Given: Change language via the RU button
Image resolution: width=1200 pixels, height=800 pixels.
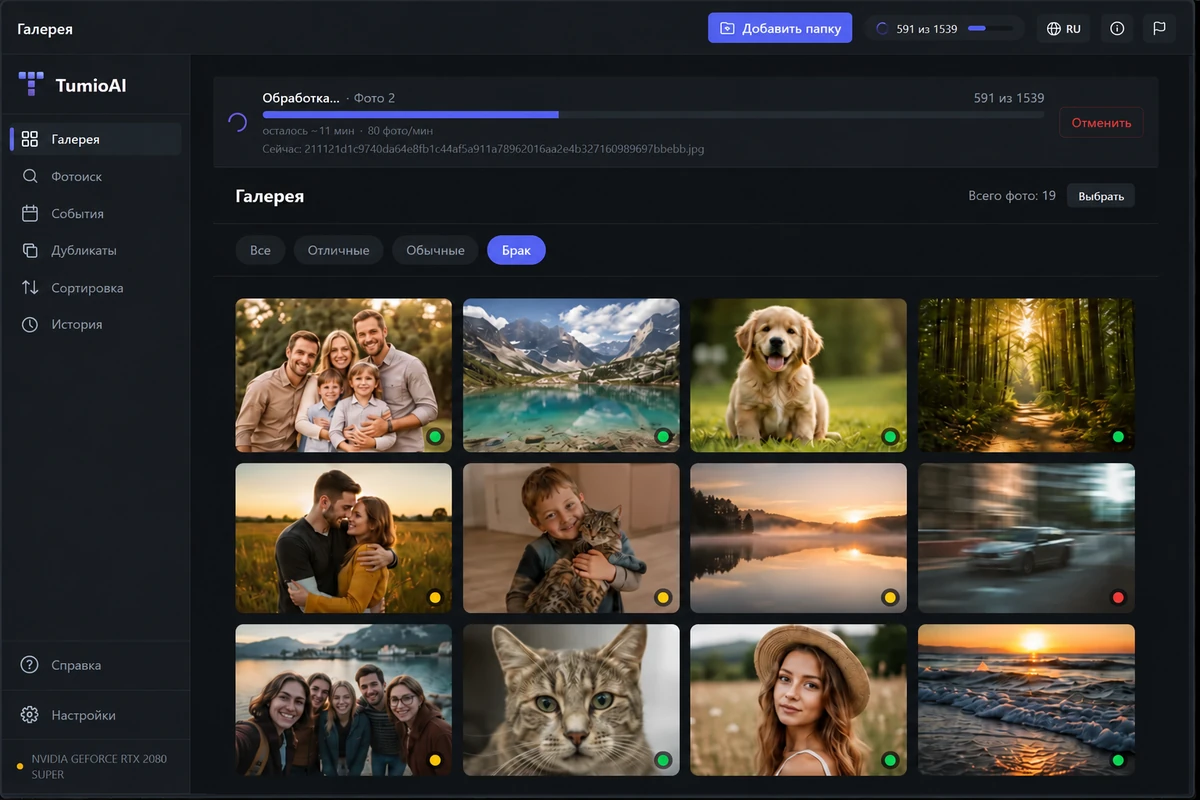Looking at the screenshot, I should 1063,28.
